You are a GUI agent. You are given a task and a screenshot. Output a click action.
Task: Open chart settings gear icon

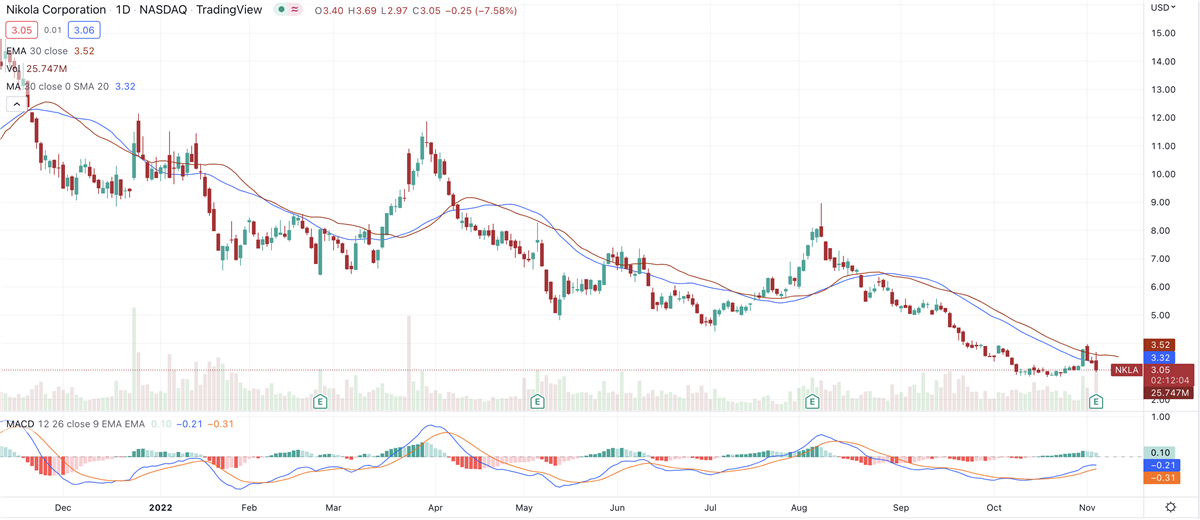pyautogui.click(x=1169, y=508)
